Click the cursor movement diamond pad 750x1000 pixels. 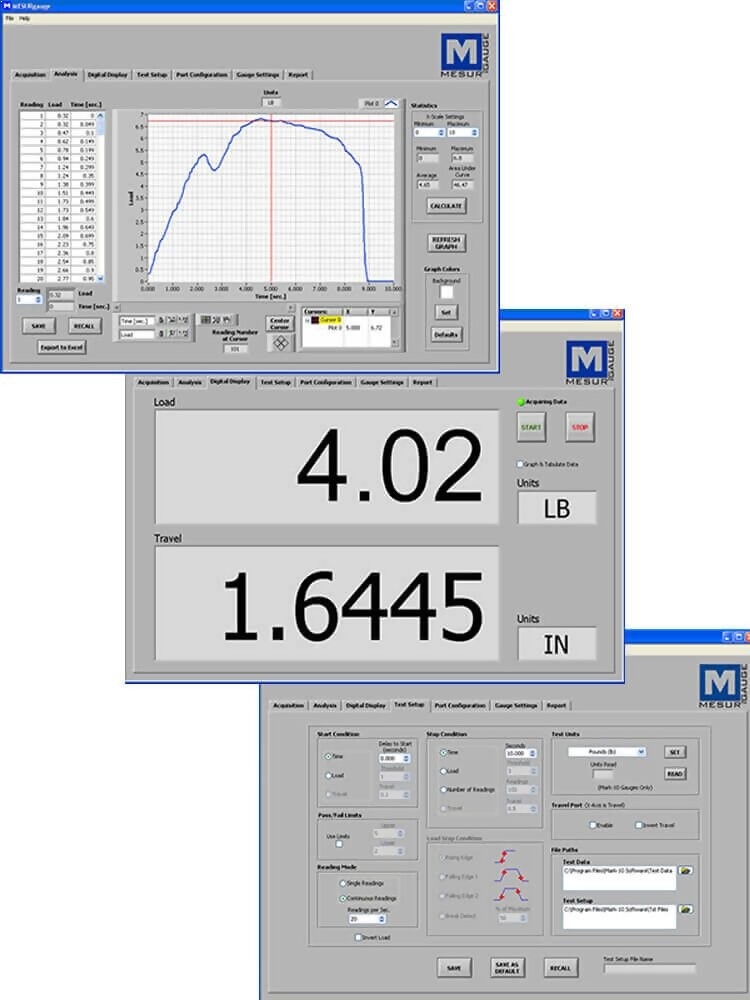[x=281, y=342]
